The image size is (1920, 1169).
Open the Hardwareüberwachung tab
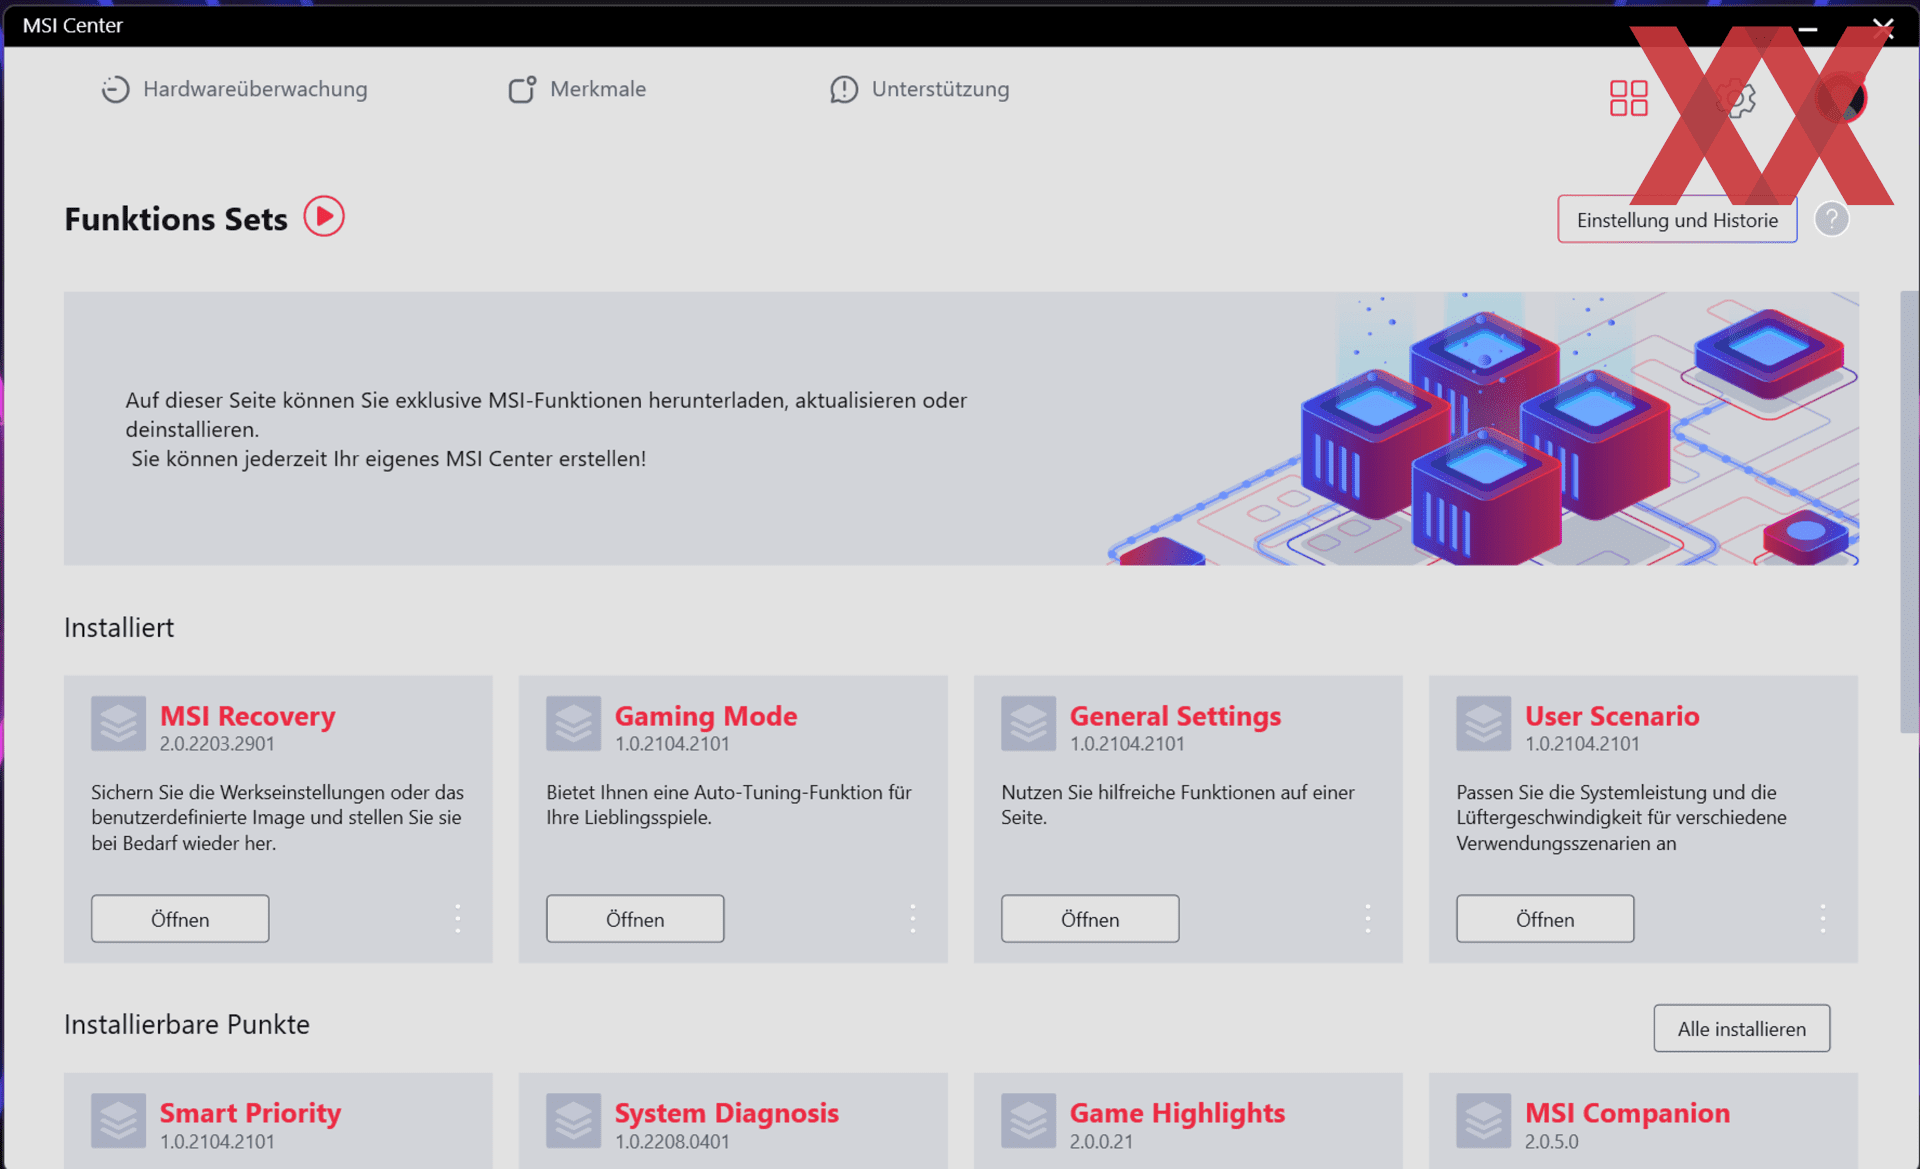[x=234, y=89]
